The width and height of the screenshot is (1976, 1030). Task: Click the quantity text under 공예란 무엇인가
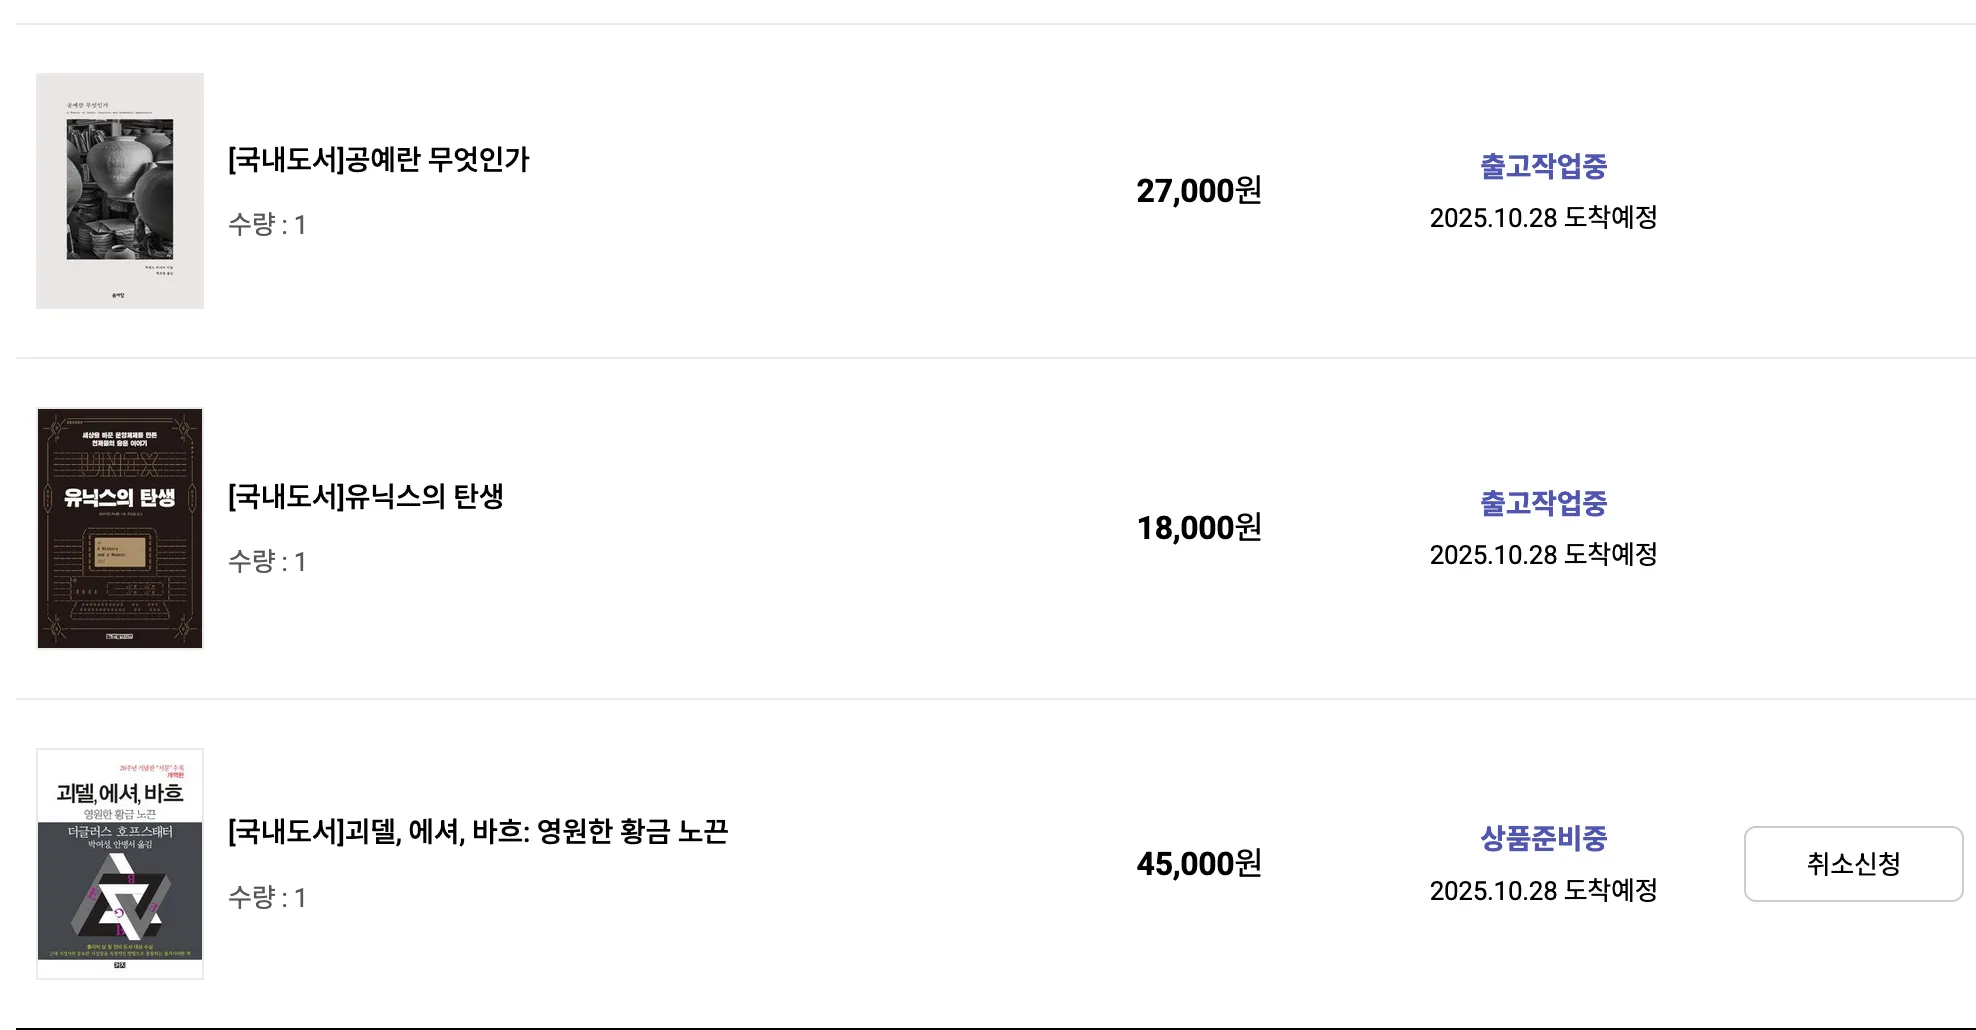point(267,224)
